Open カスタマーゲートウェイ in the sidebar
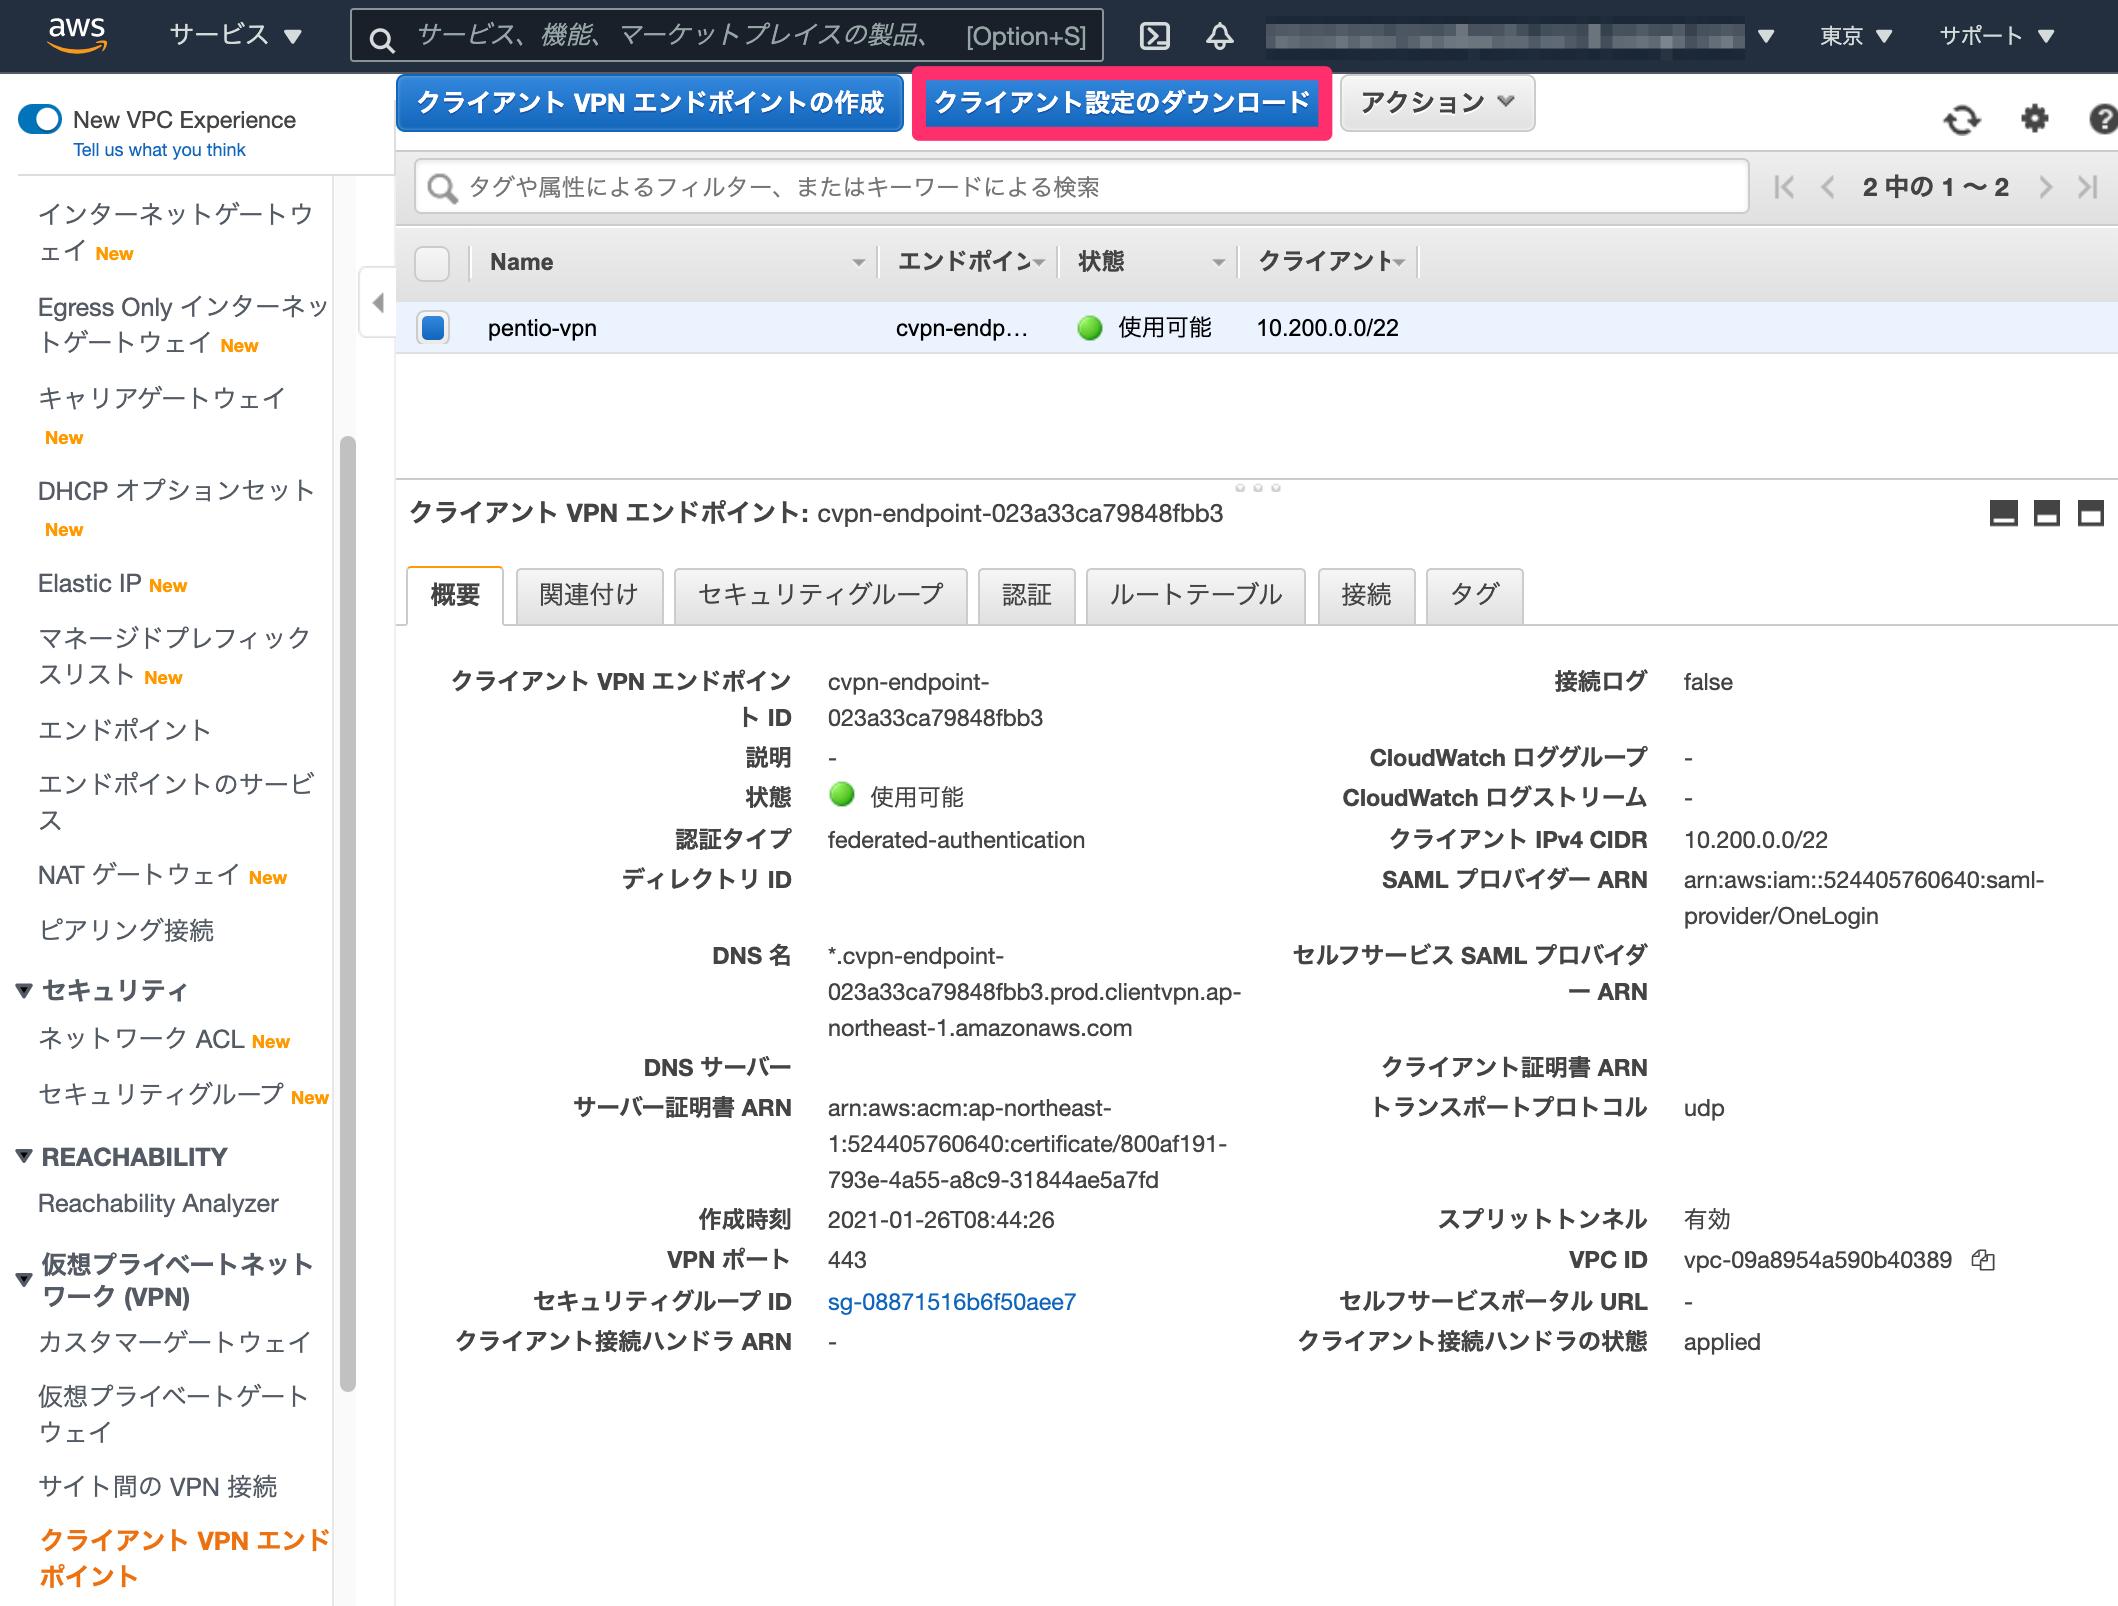 coord(174,1342)
